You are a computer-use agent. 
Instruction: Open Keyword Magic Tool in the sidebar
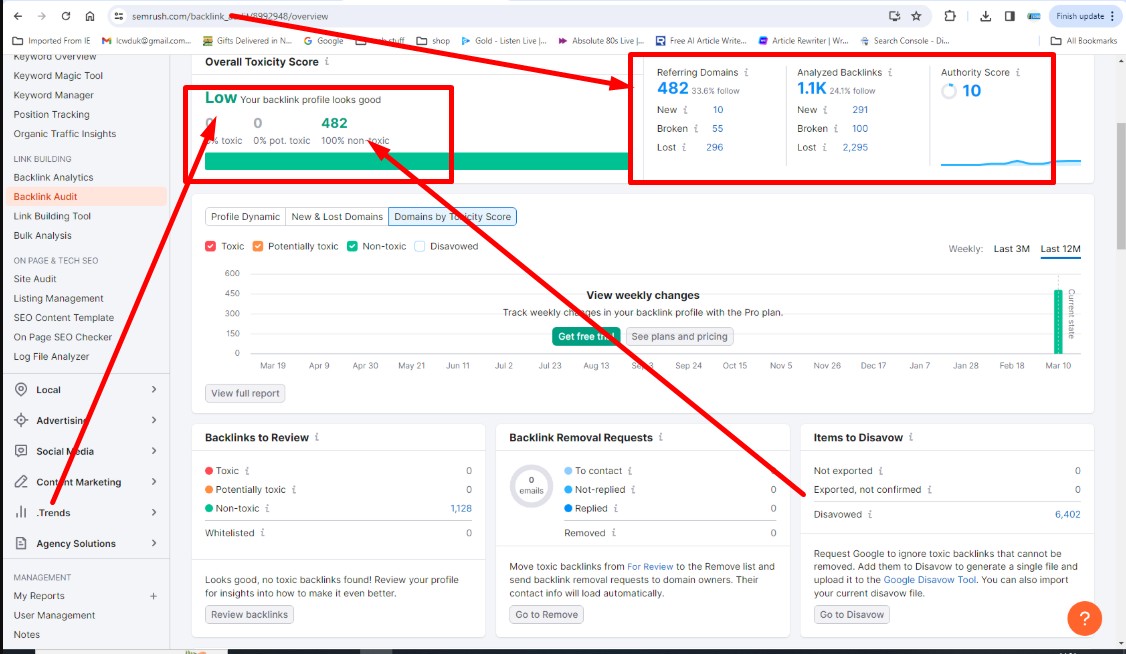pyautogui.click(x=58, y=75)
